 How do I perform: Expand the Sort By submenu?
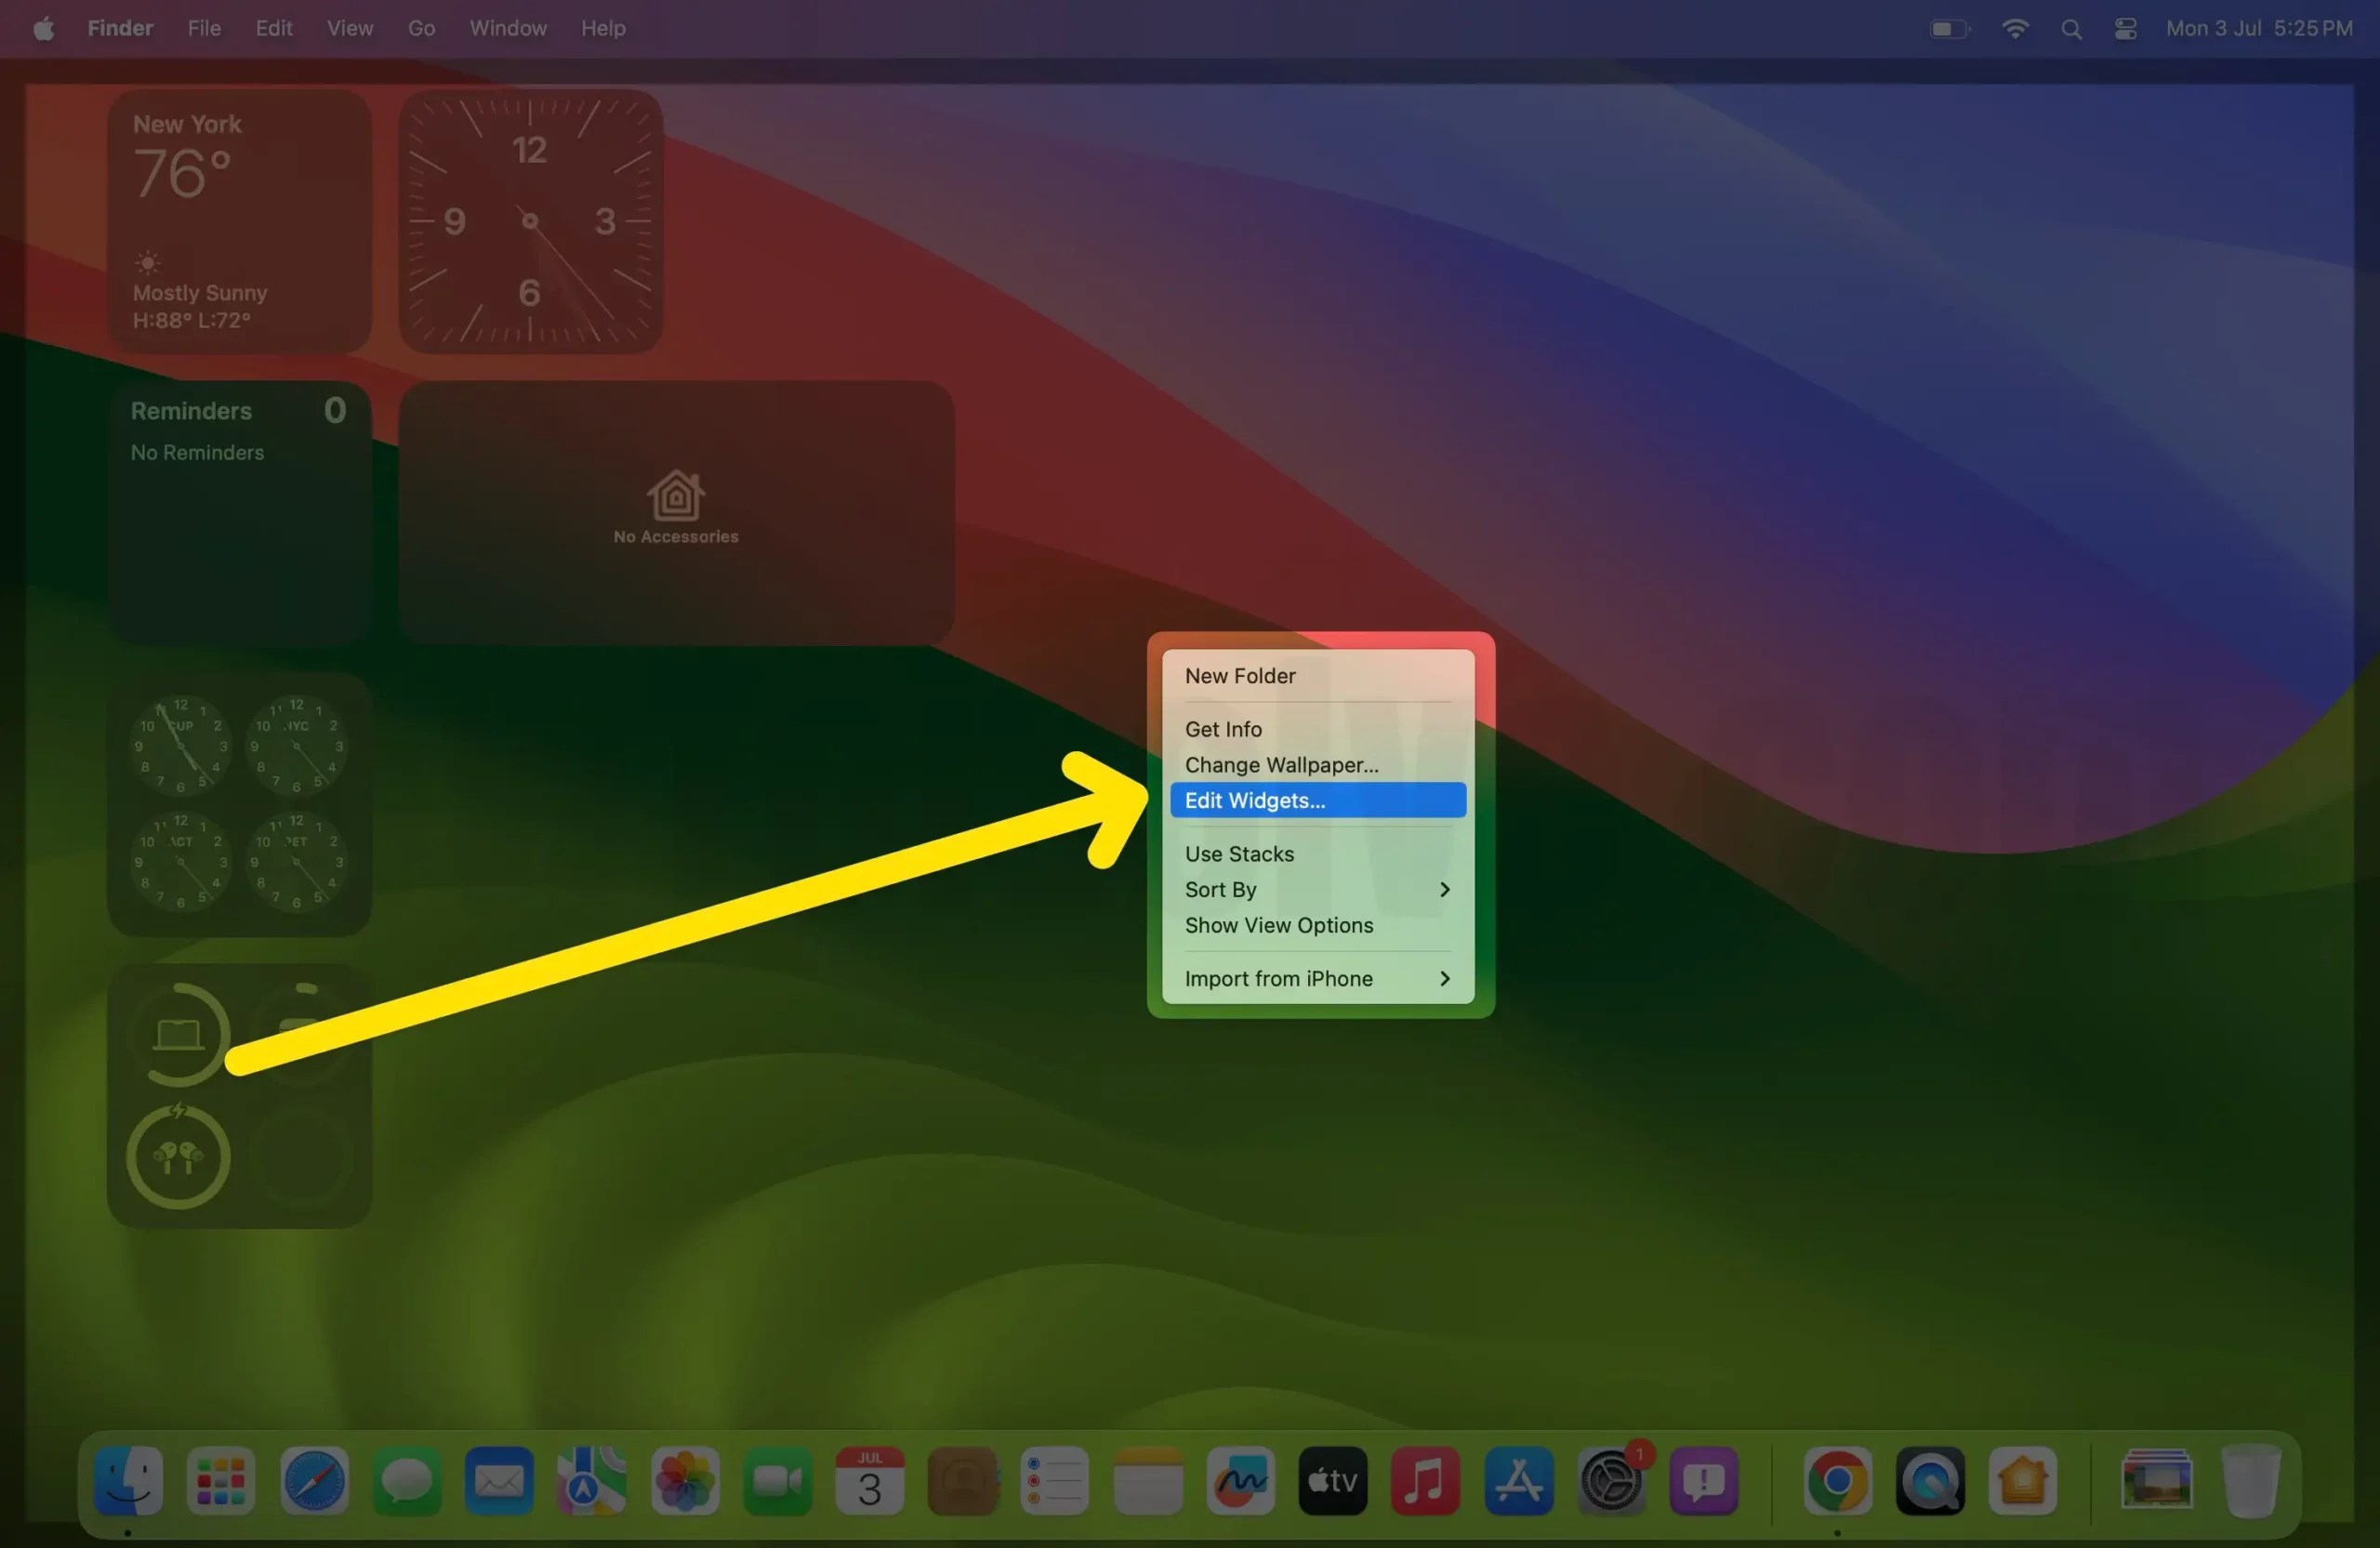(1220, 889)
